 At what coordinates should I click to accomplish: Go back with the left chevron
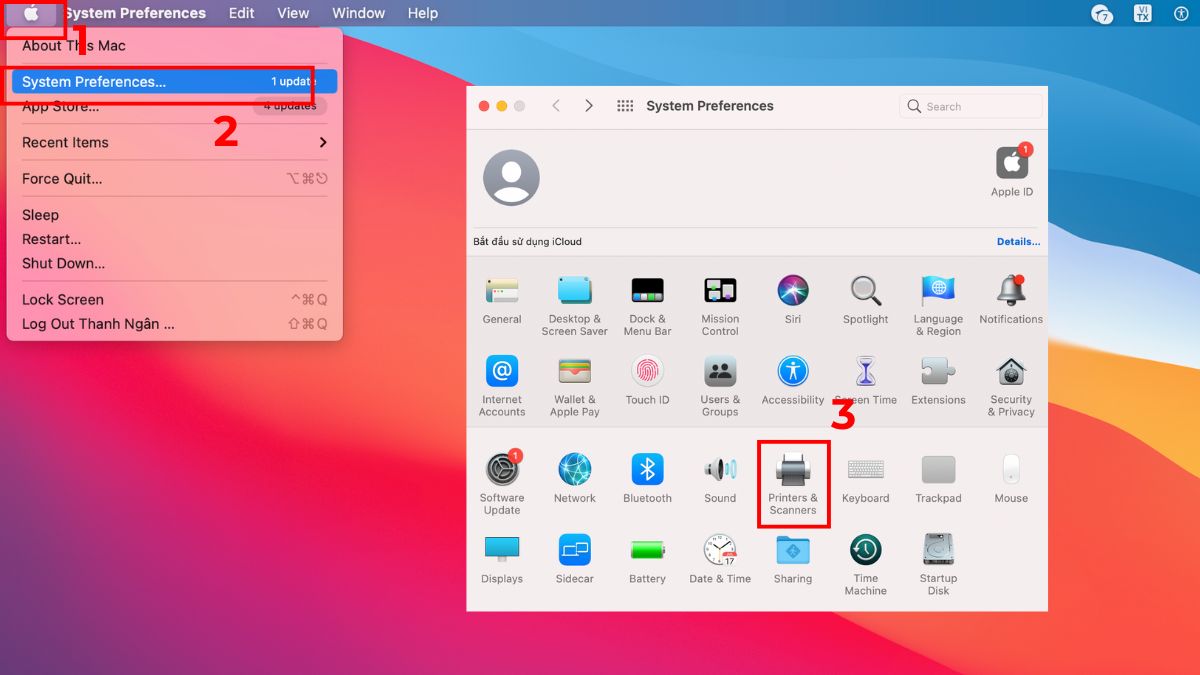point(556,106)
